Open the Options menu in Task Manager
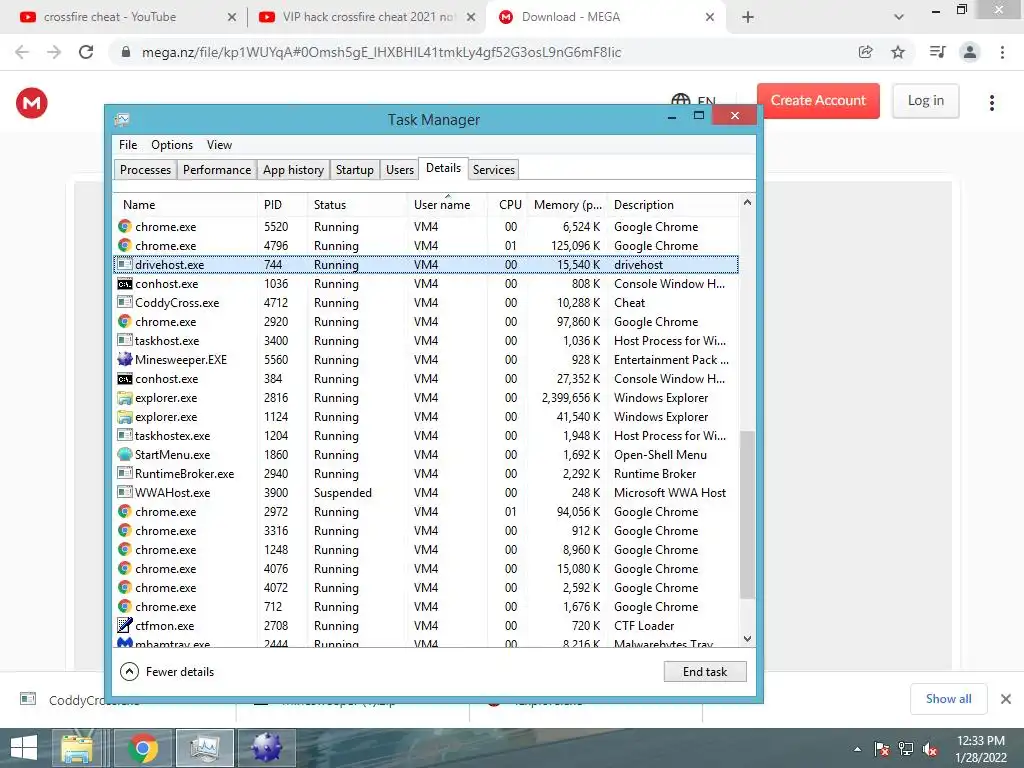 172,145
